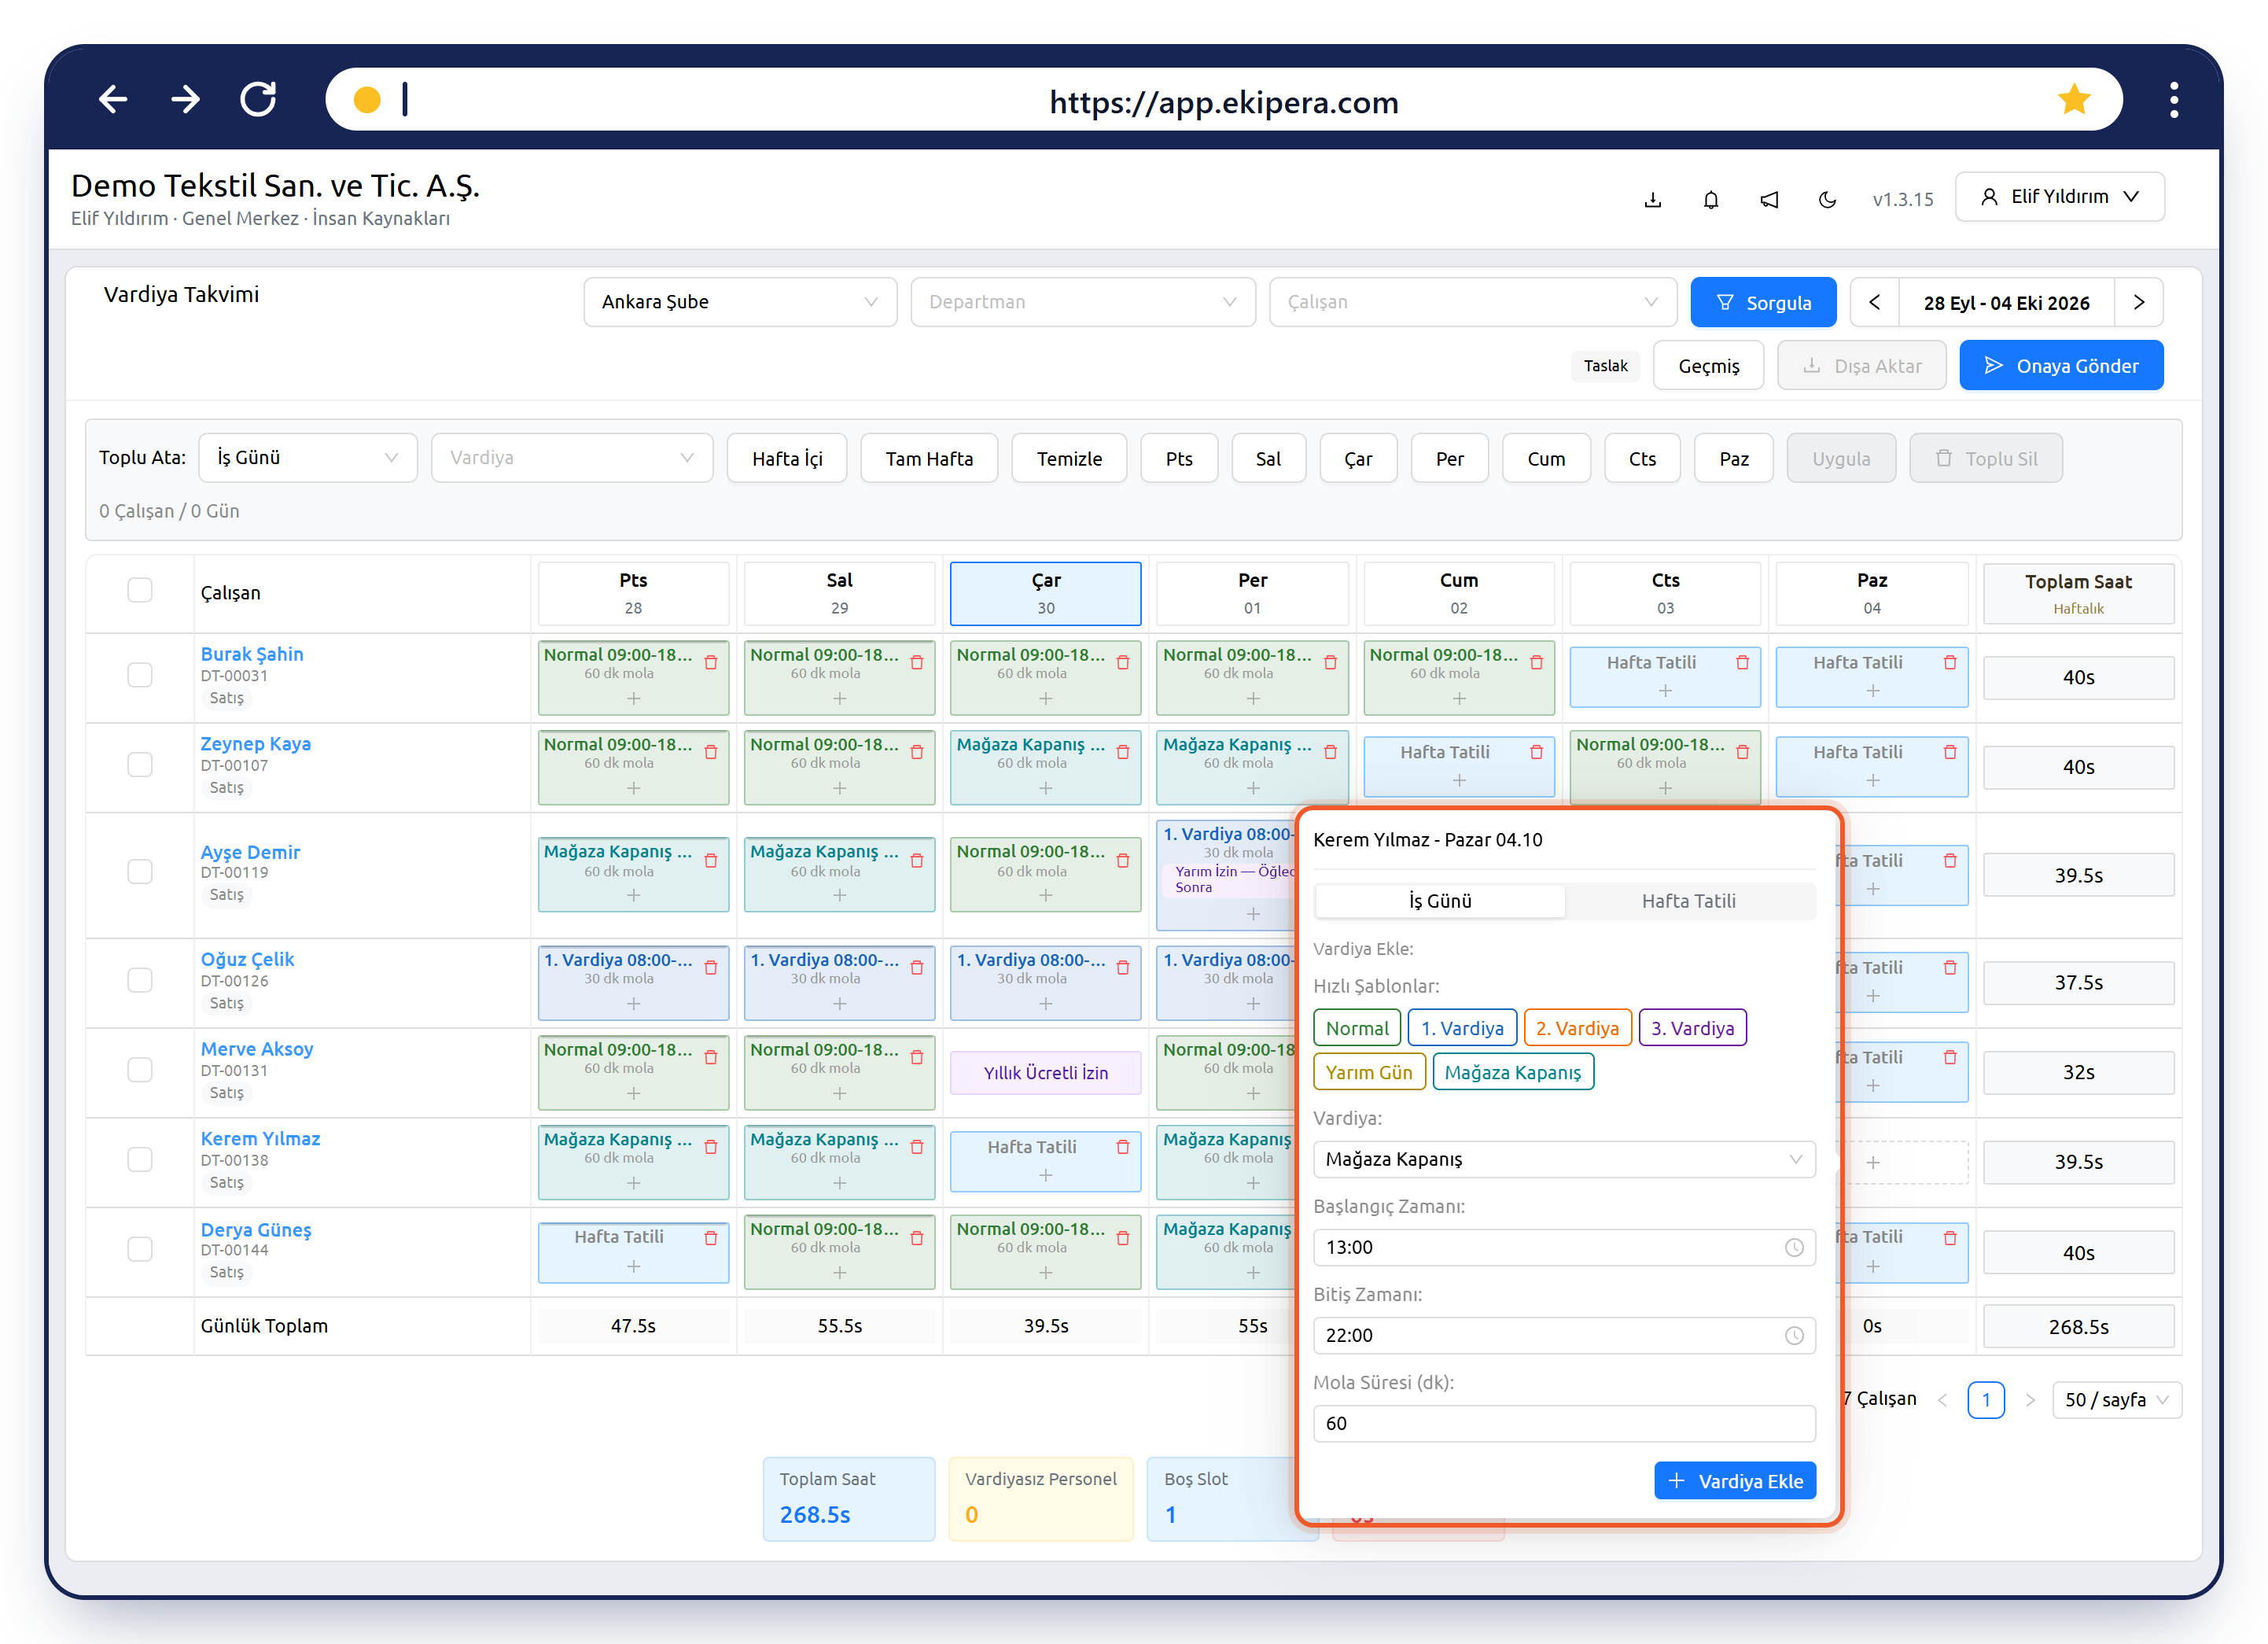The height and width of the screenshot is (1644, 2268).
Task: Click the bookmark star icon
Action: point(2074,100)
